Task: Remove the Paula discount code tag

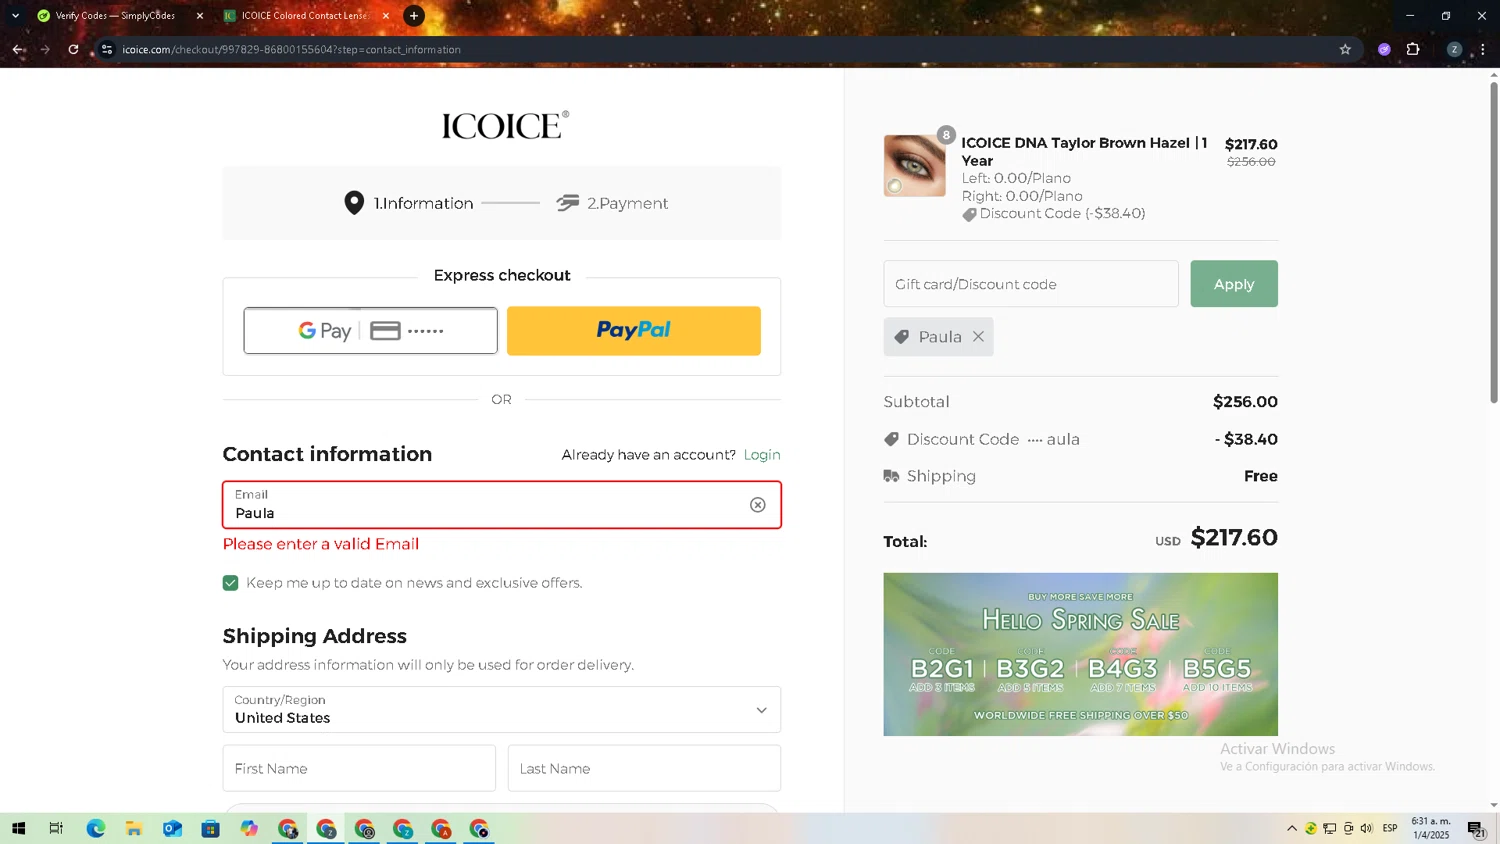Action: (x=979, y=337)
